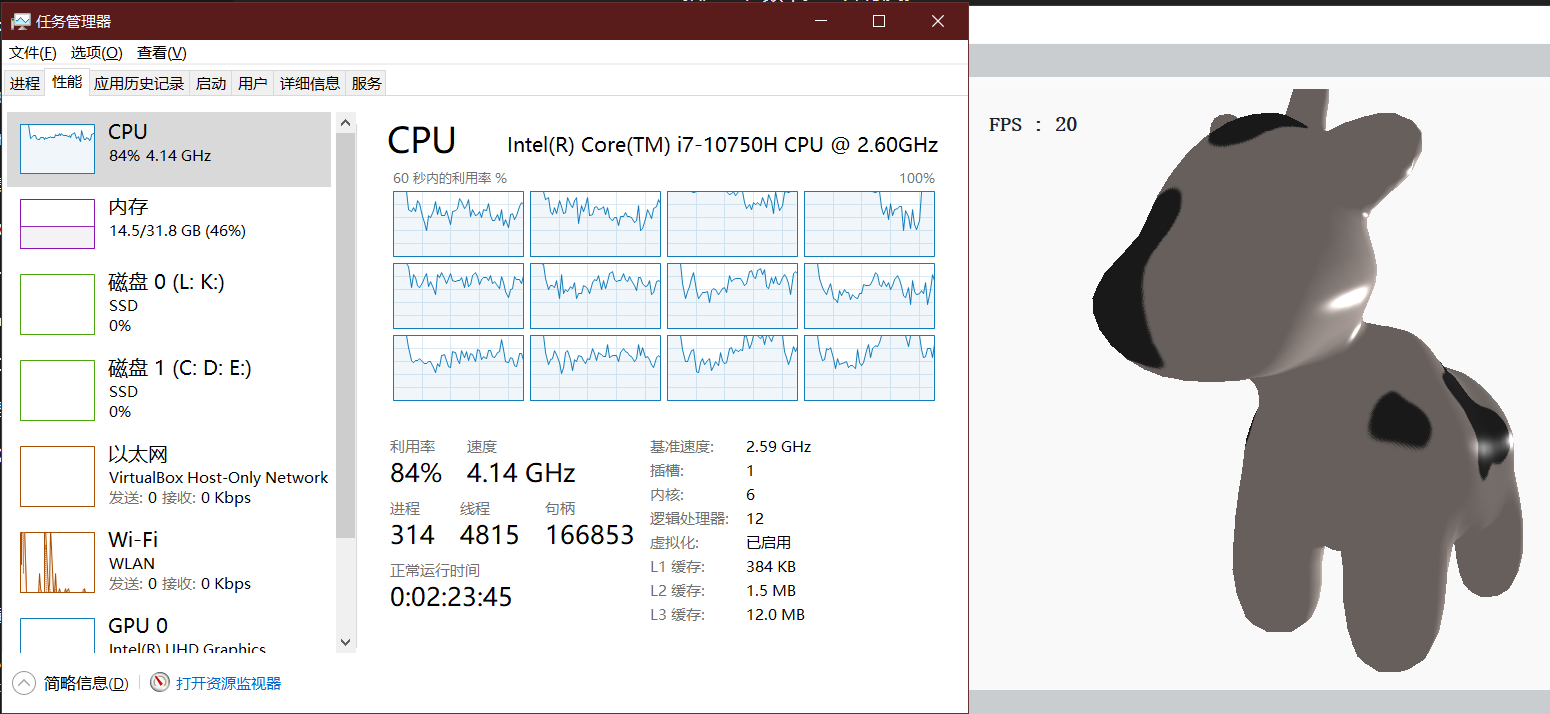Click the first logical processor usage graph
1550x714 pixels.
pos(459,224)
